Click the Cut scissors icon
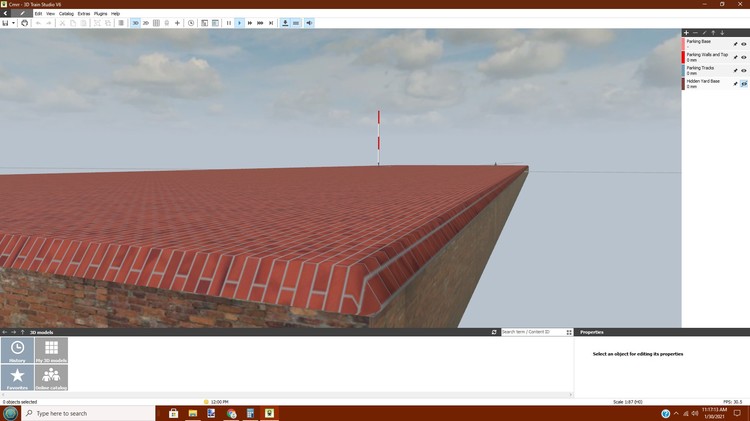750x421 pixels. tap(62, 23)
